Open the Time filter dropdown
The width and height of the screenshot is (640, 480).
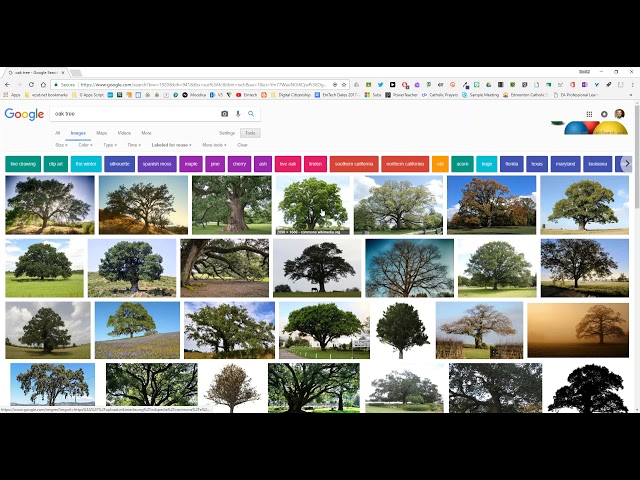coord(134,145)
